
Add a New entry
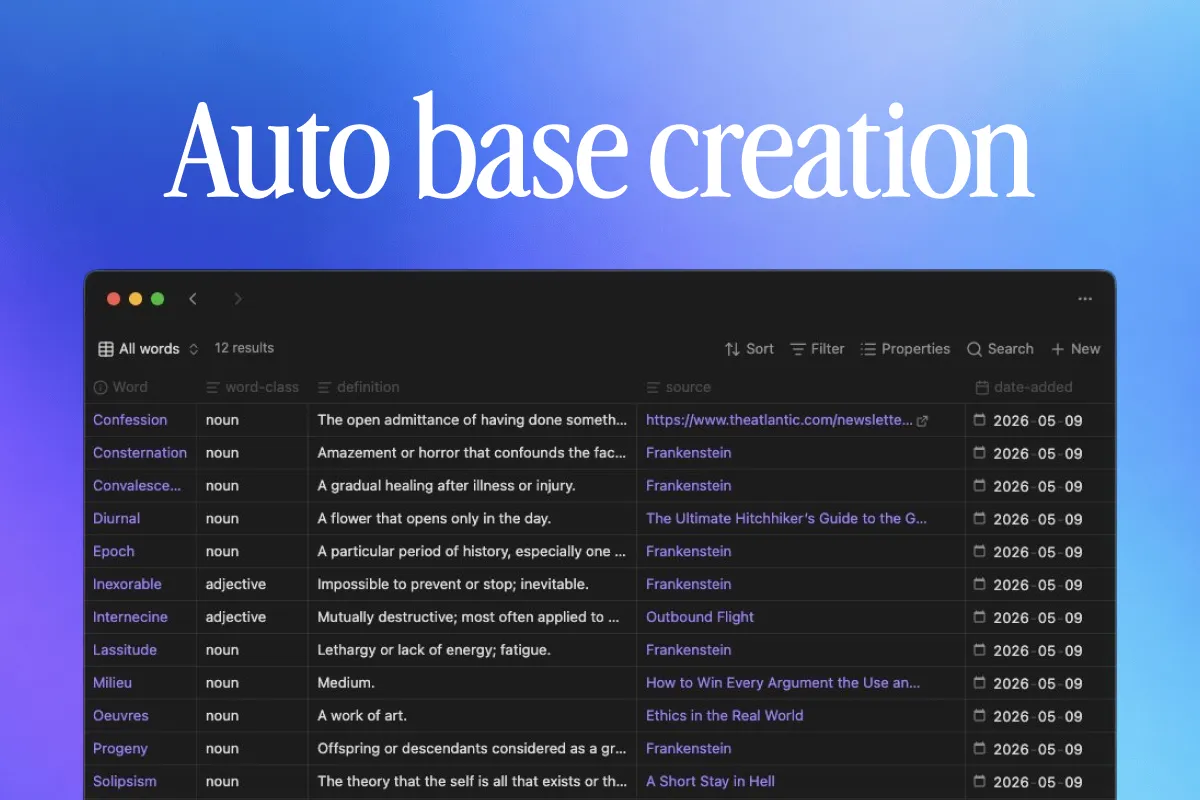[1075, 349]
